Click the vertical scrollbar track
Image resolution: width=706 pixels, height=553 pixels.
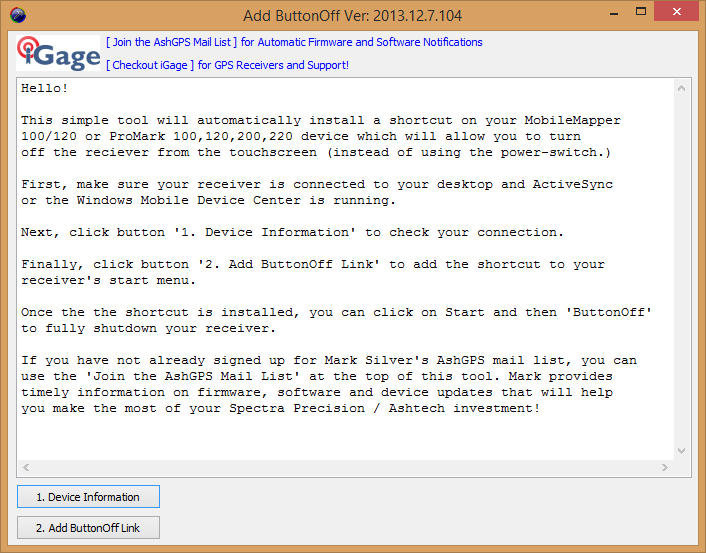(x=681, y=270)
